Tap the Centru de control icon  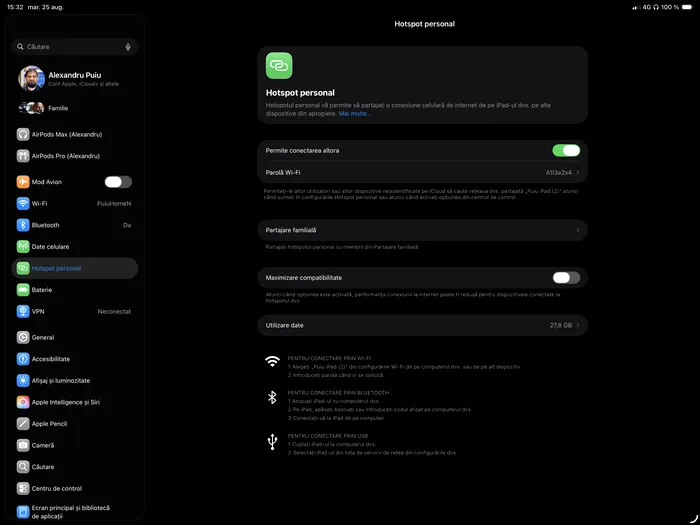(23, 488)
